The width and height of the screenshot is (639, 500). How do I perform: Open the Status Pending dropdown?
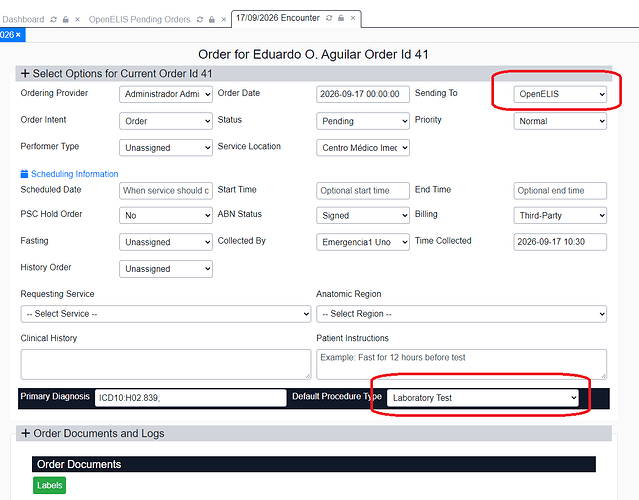pyautogui.click(x=363, y=121)
